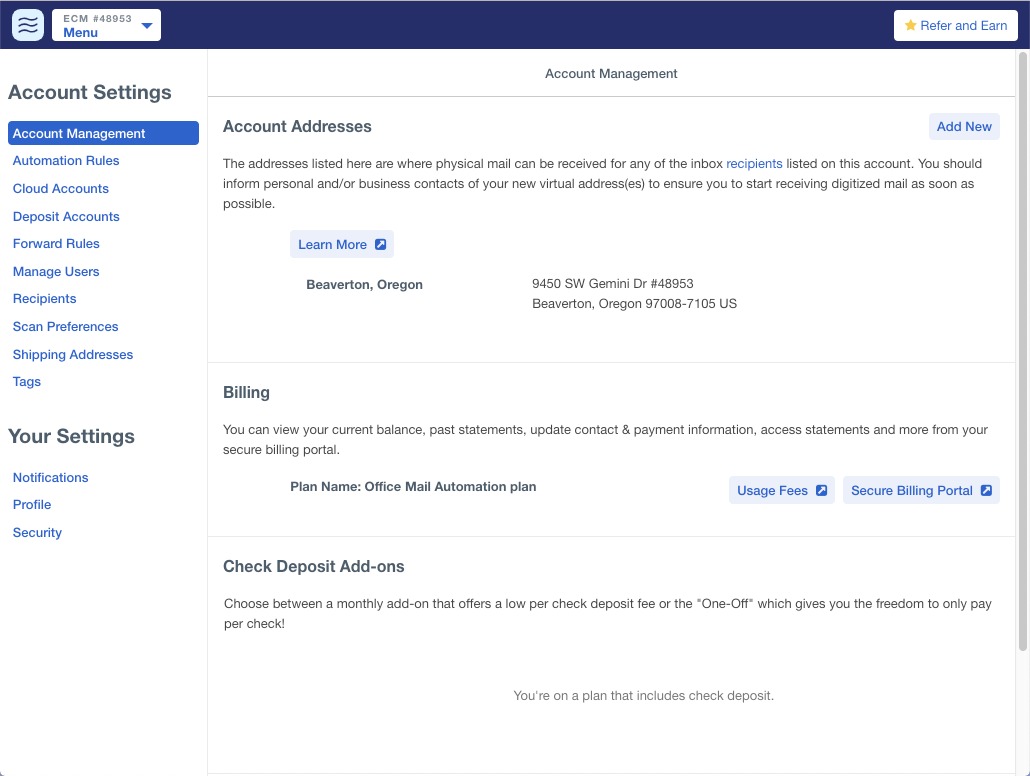The image size is (1030, 776).
Task: Go to Profile settings
Action: click(x=32, y=505)
